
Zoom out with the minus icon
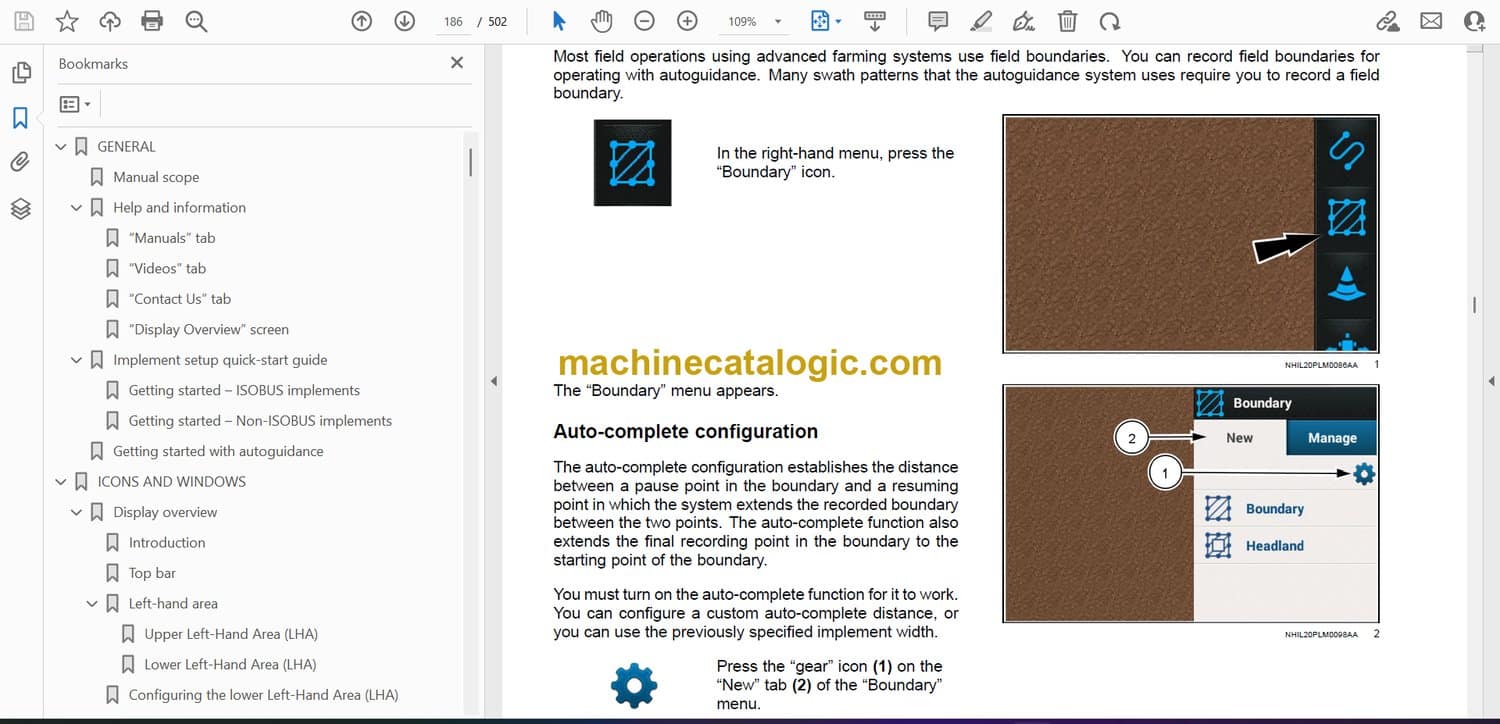645,21
